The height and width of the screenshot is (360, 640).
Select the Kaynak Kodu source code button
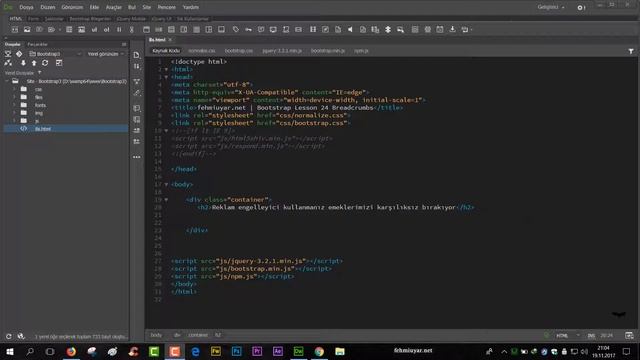pyautogui.click(x=166, y=51)
